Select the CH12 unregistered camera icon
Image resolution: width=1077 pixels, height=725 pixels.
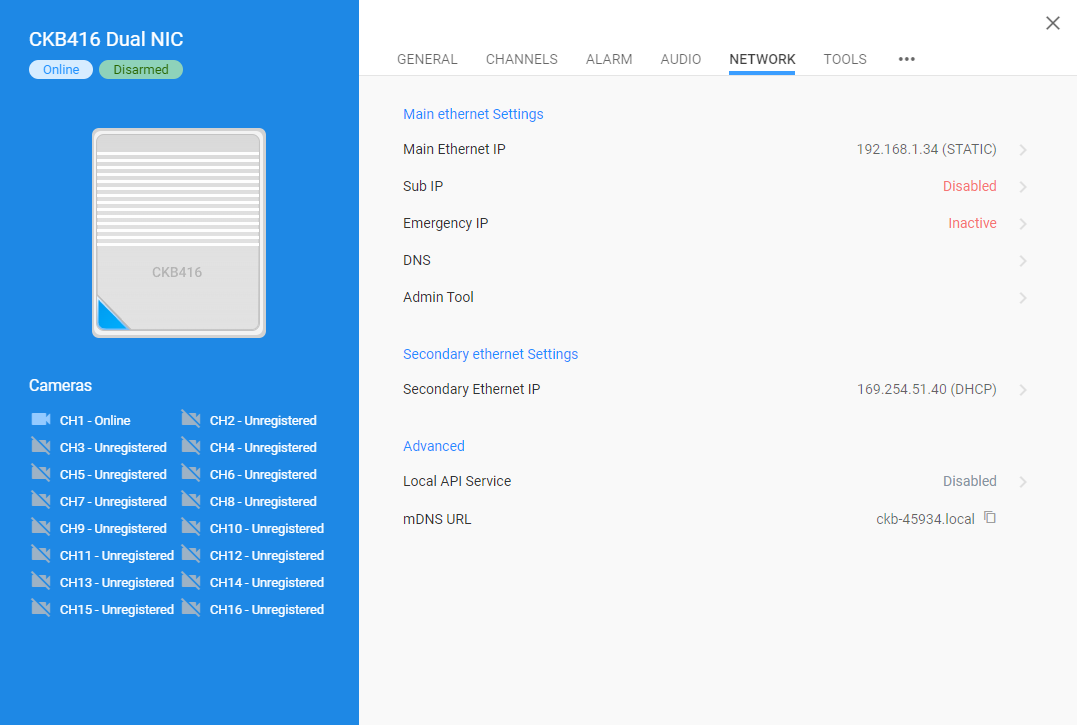191,554
